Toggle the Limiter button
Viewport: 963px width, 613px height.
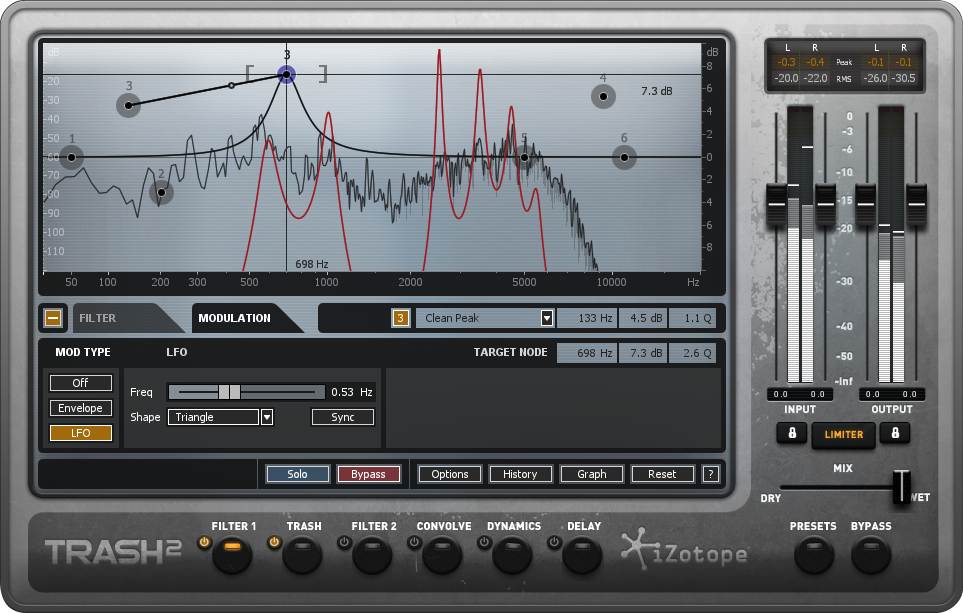pyautogui.click(x=843, y=434)
